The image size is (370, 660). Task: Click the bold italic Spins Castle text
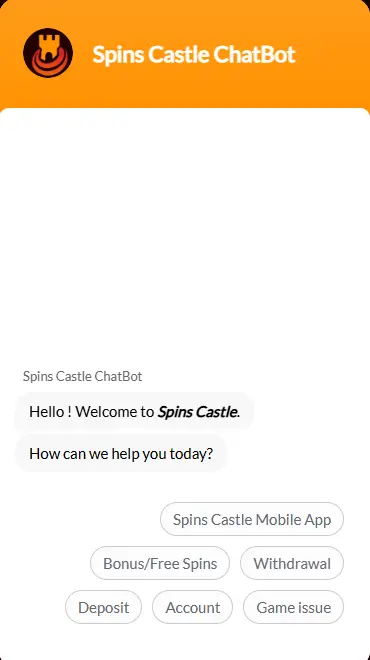(x=197, y=411)
